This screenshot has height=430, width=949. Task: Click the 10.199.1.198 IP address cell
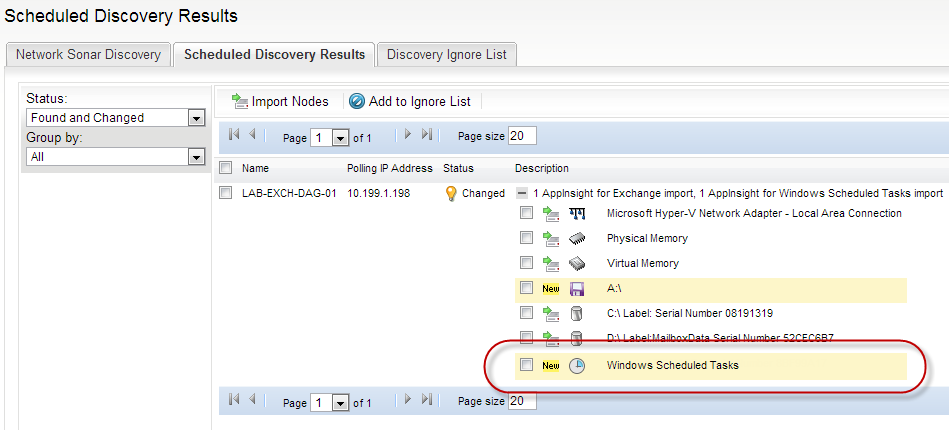(379, 194)
